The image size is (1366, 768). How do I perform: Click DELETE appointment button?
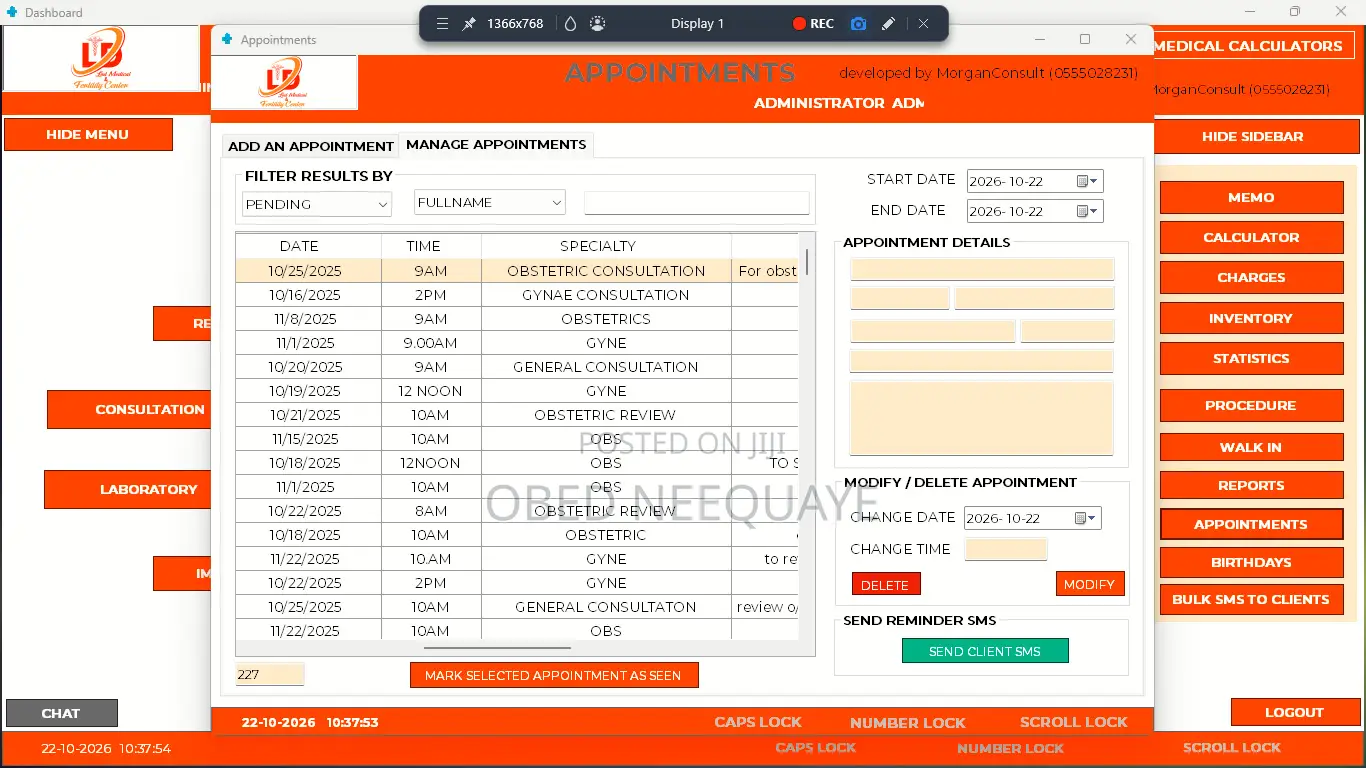pyautogui.click(x=886, y=584)
